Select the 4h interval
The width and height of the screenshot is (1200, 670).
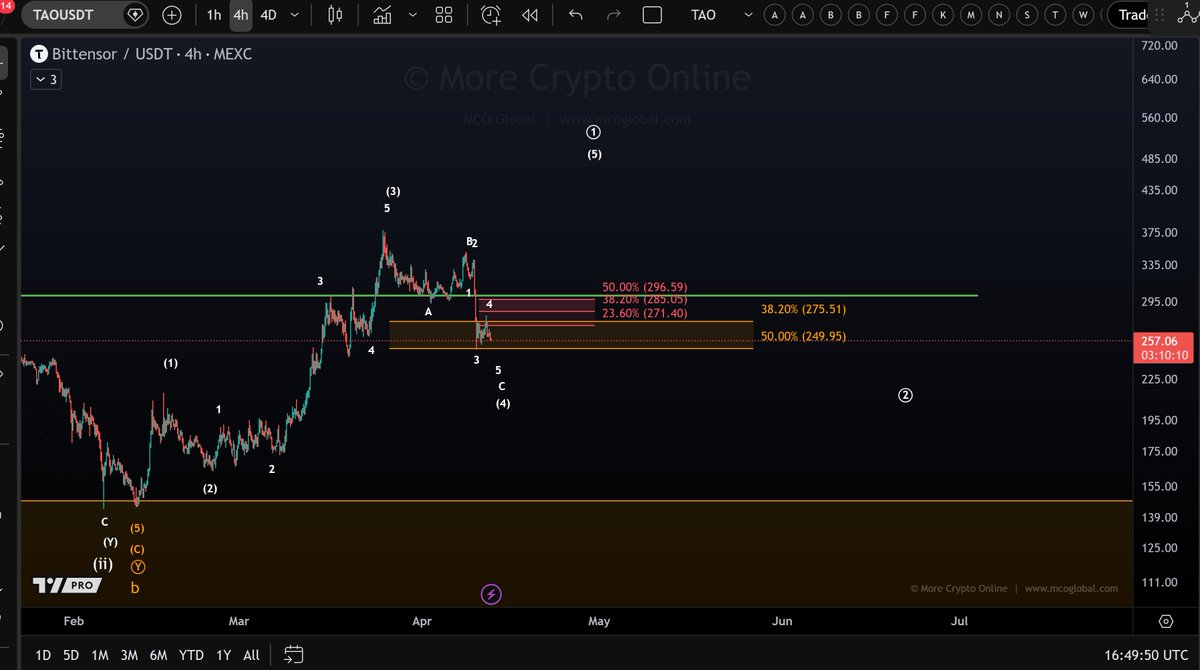click(x=240, y=15)
